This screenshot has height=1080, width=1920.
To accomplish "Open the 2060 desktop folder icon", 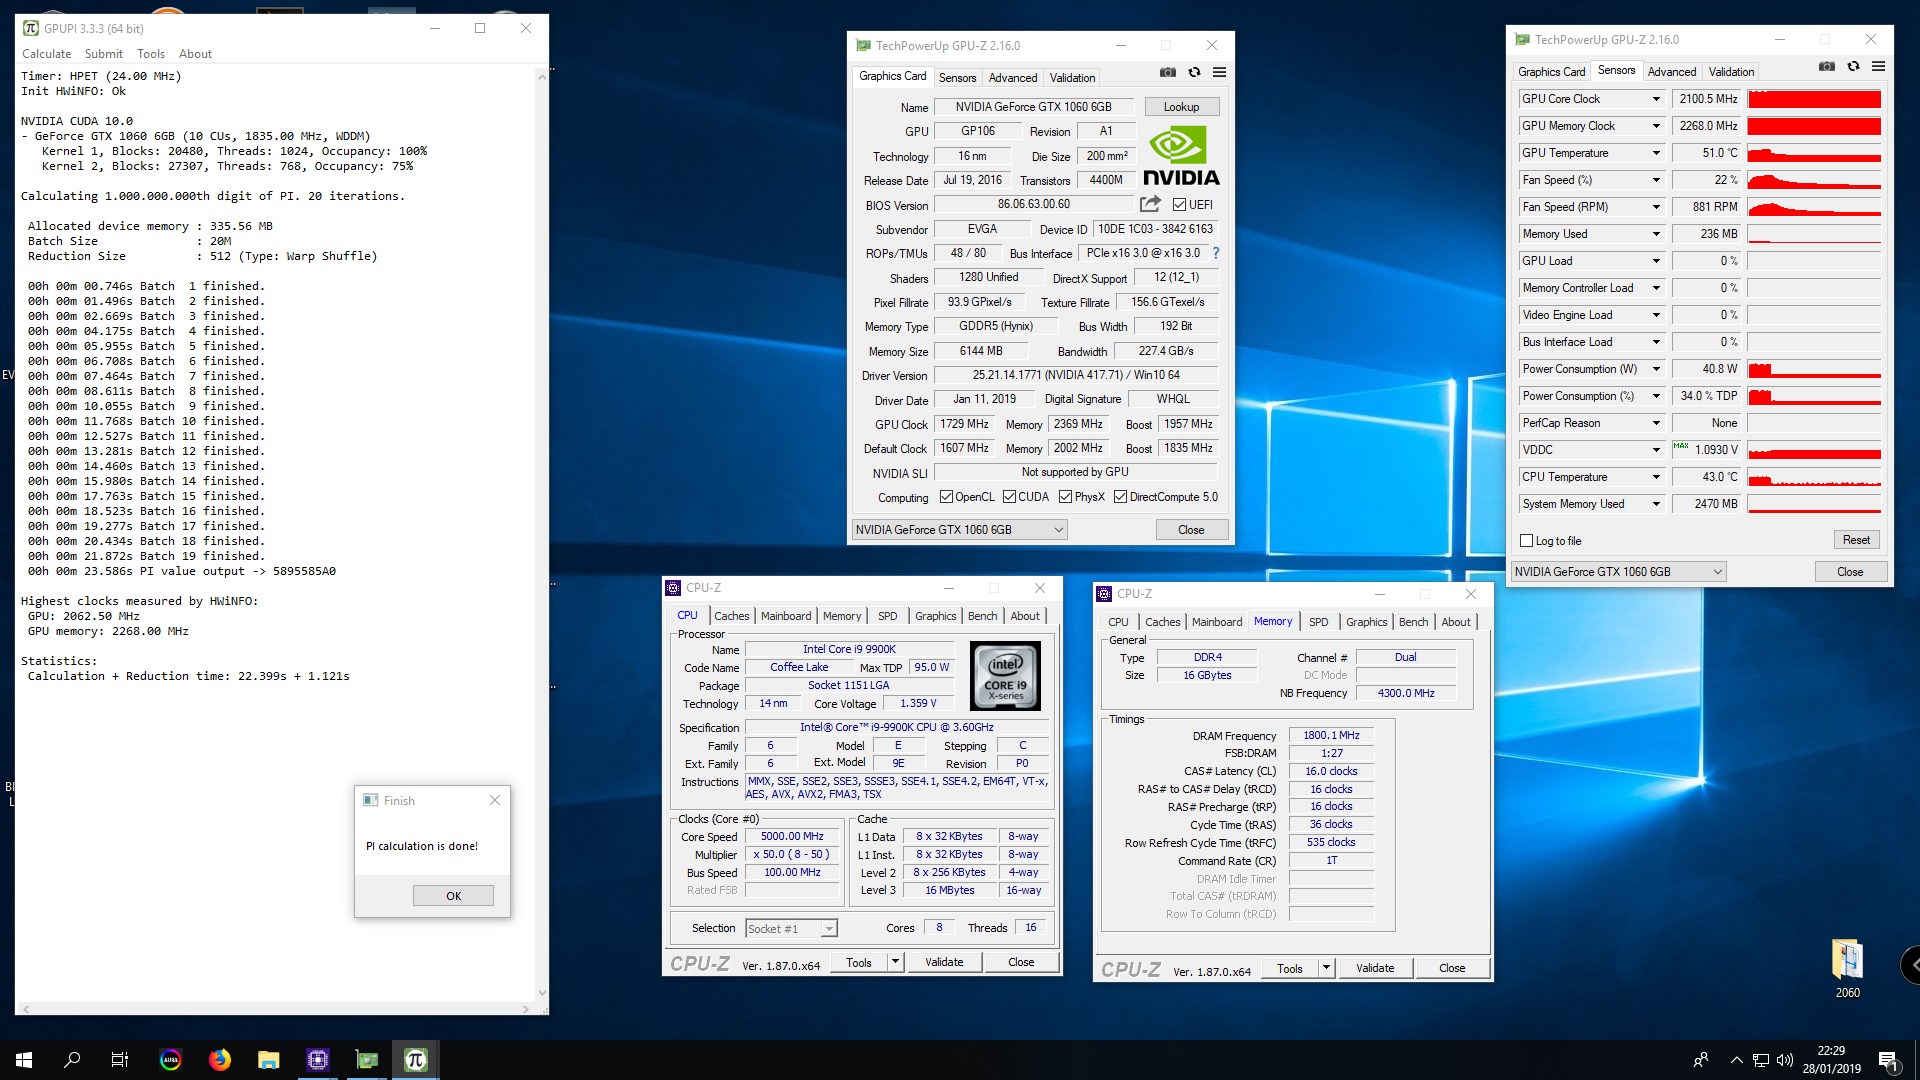I will point(1847,968).
